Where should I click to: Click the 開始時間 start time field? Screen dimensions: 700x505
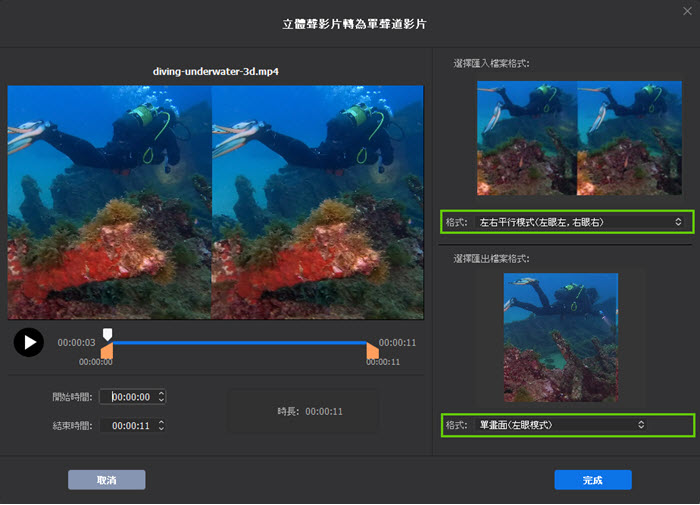133,396
